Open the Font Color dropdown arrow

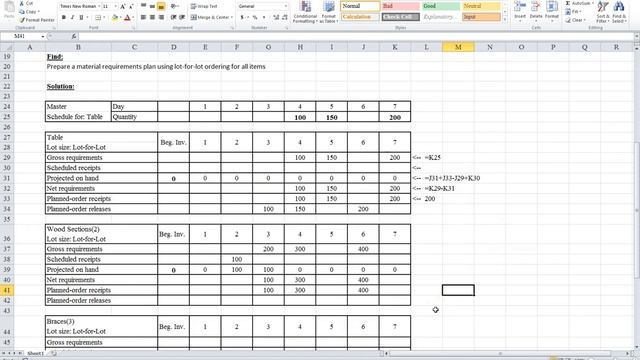click(133, 18)
